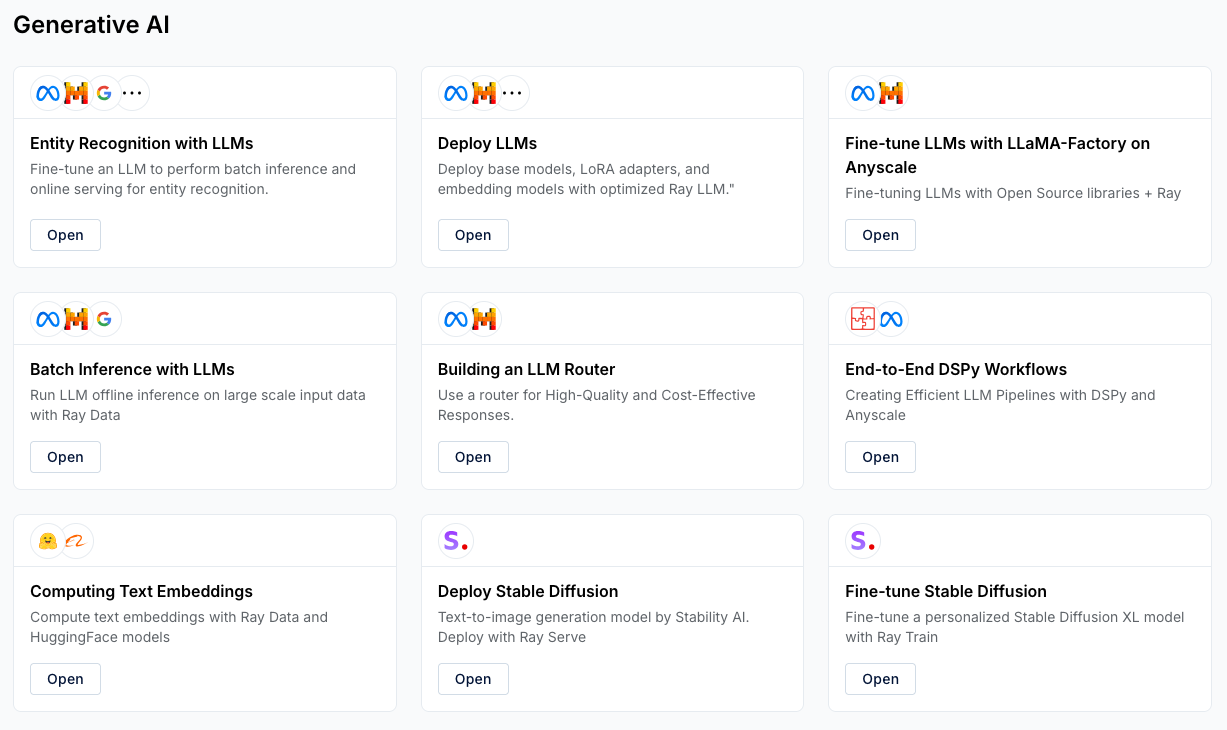Click the Meta icon on Entity Recognition card
This screenshot has width=1227, height=730.
[48, 93]
